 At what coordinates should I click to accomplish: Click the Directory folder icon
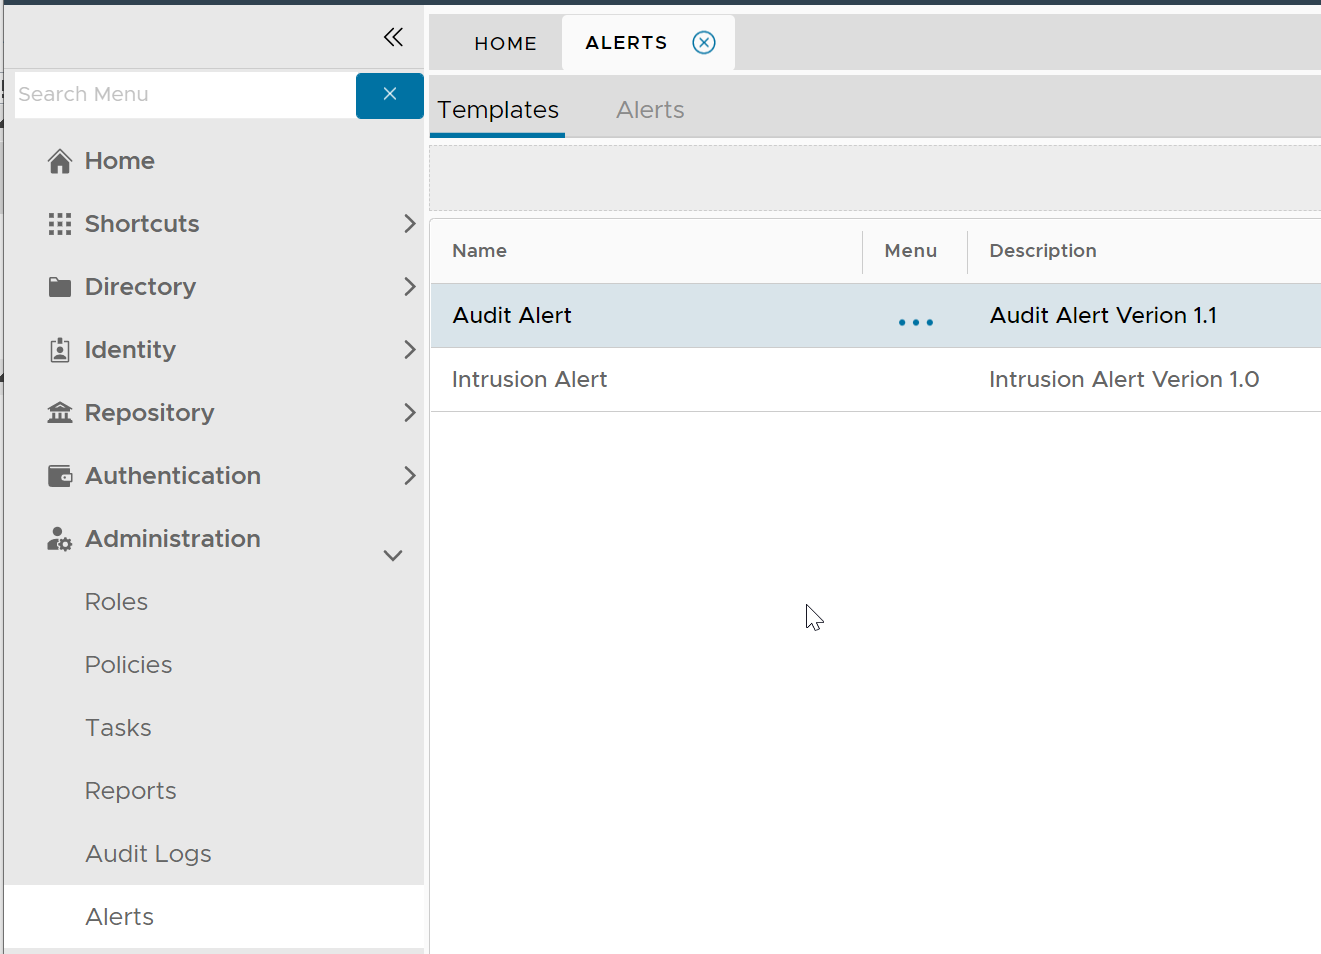60,287
